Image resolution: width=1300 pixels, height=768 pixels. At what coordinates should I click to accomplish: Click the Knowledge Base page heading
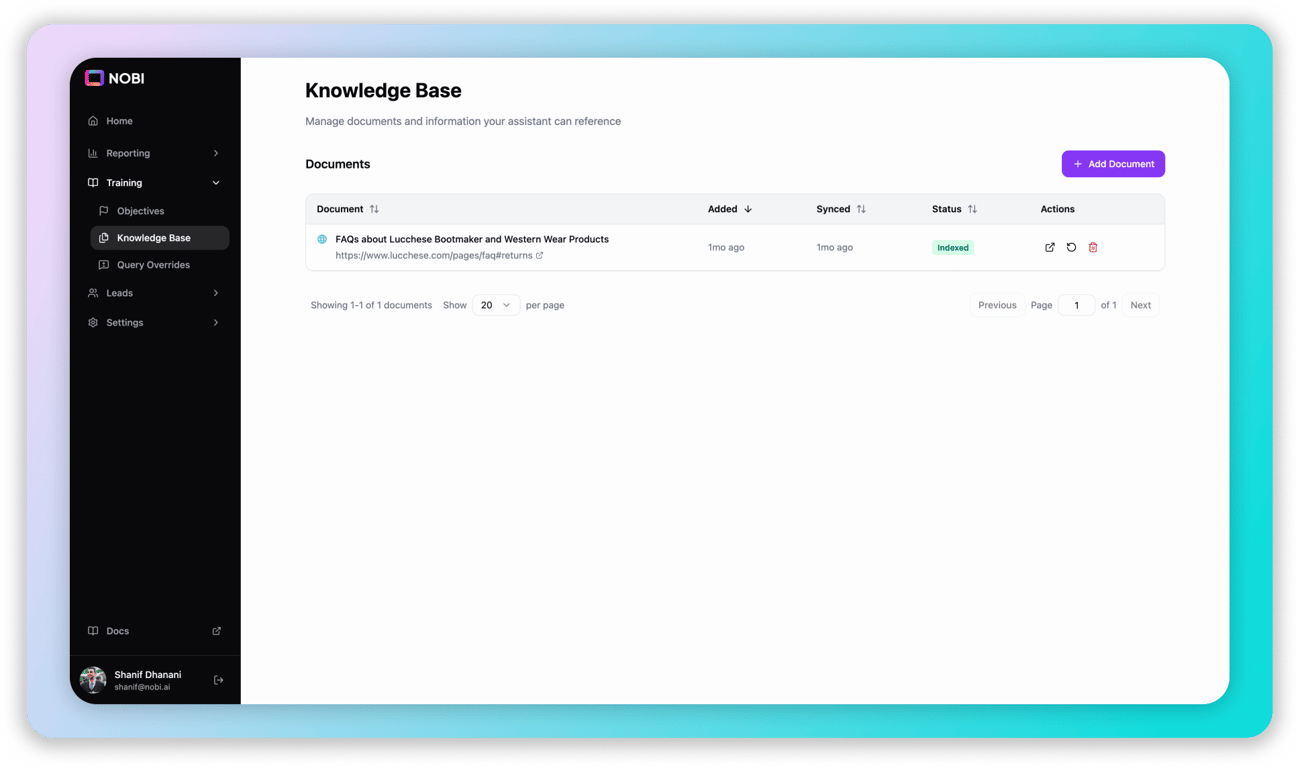click(383, 90)
